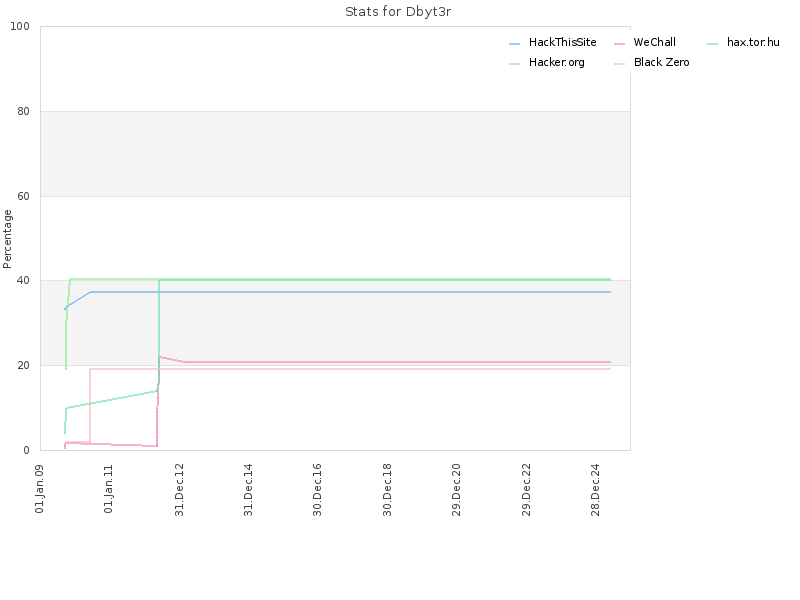Click the blue HackThisSite legend swatch
800x600 pixels.
coord(514,44)
